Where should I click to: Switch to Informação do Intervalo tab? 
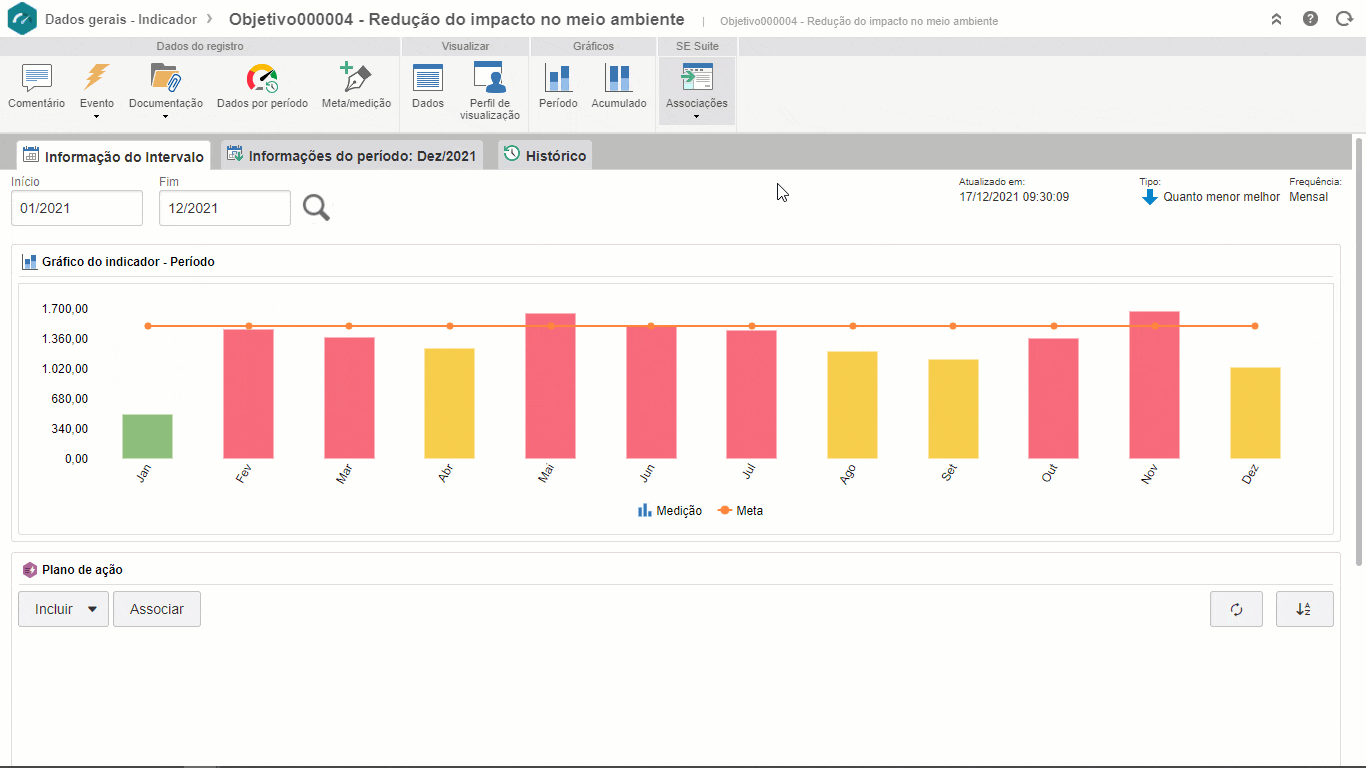[113, 157]
